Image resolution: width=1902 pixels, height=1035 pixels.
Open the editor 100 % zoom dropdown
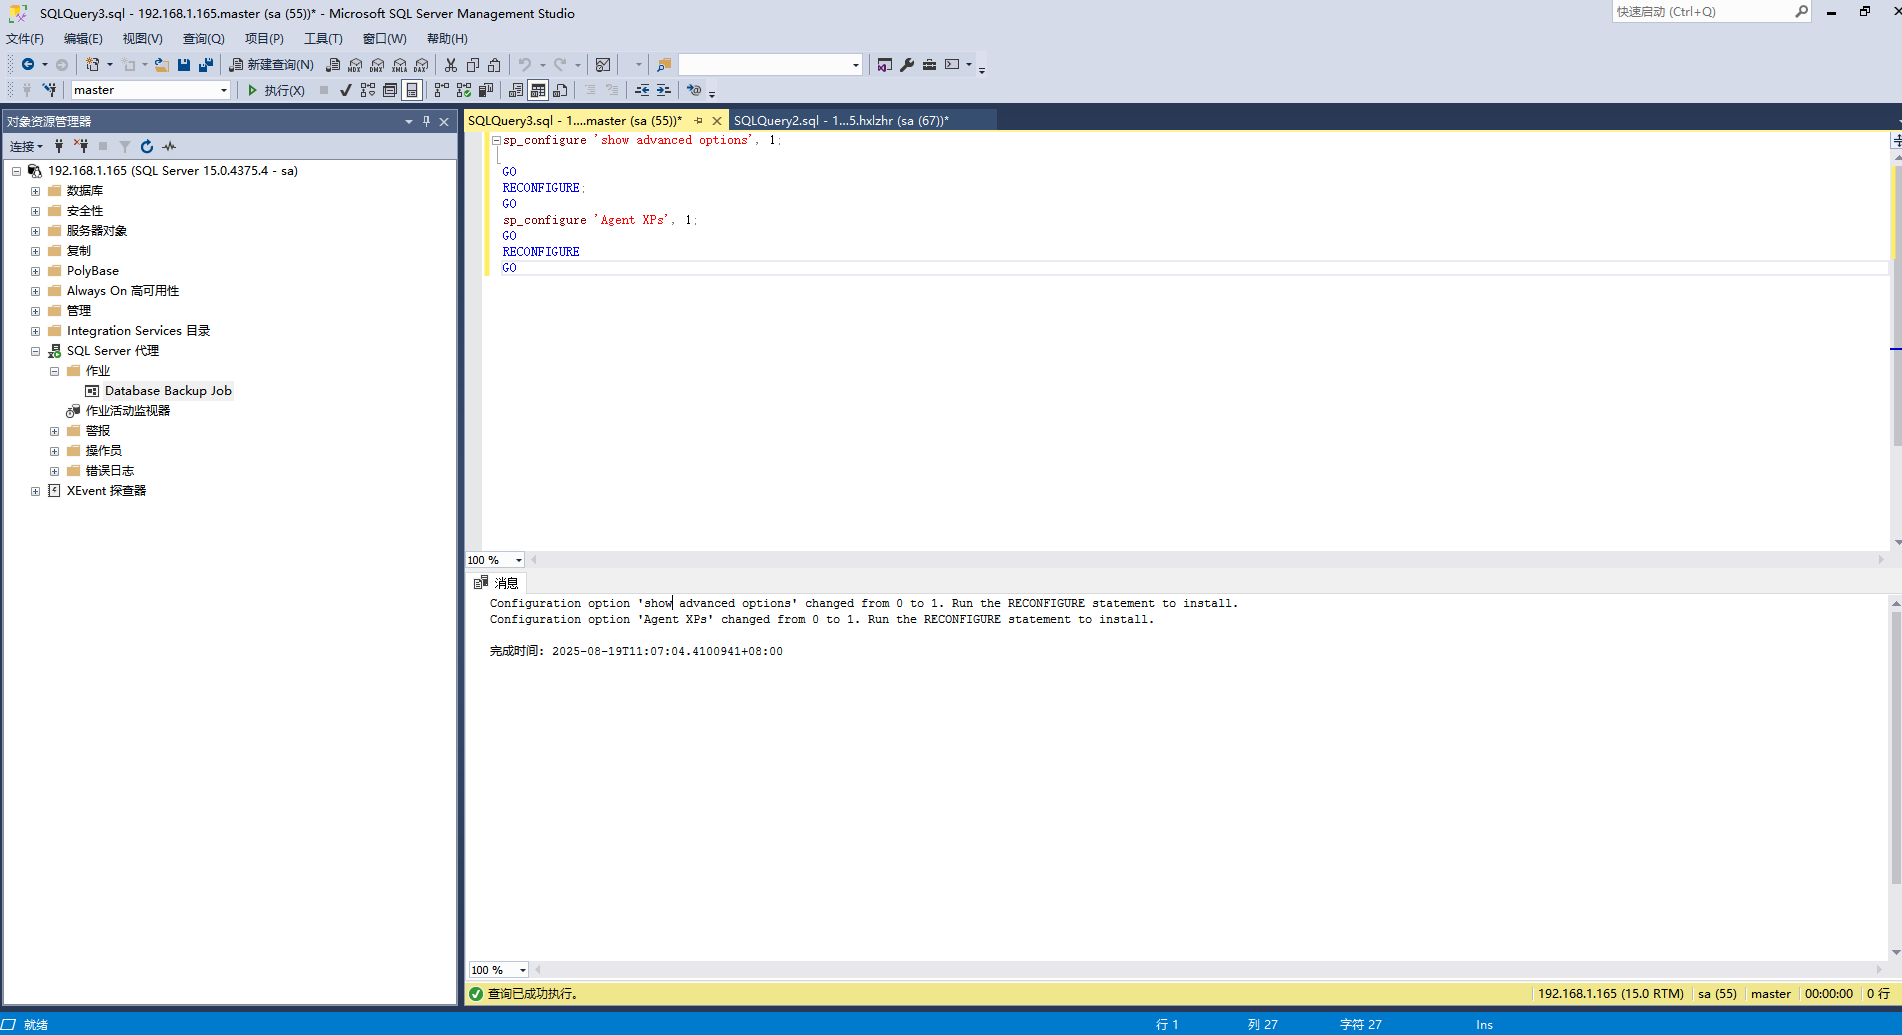click(x=518, y=560)
